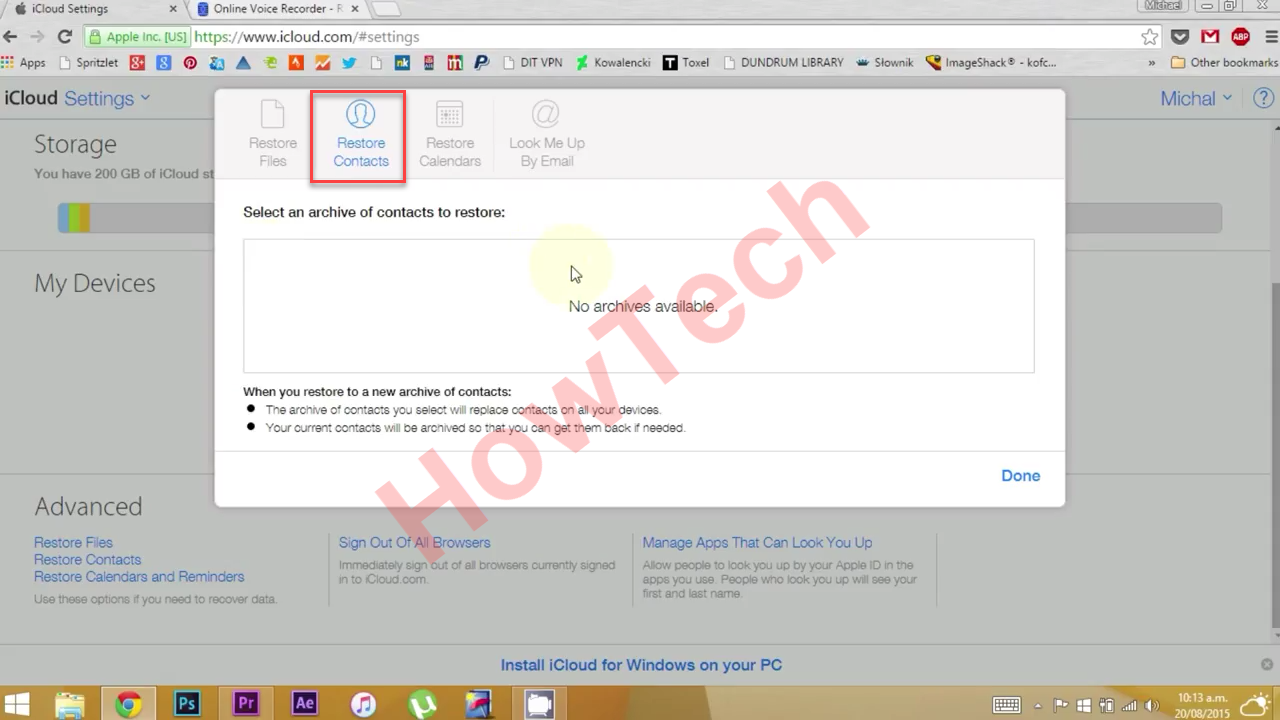The image size is (1280, 720).
Task: Reload the current page
Action: click(x=65, y=37)
